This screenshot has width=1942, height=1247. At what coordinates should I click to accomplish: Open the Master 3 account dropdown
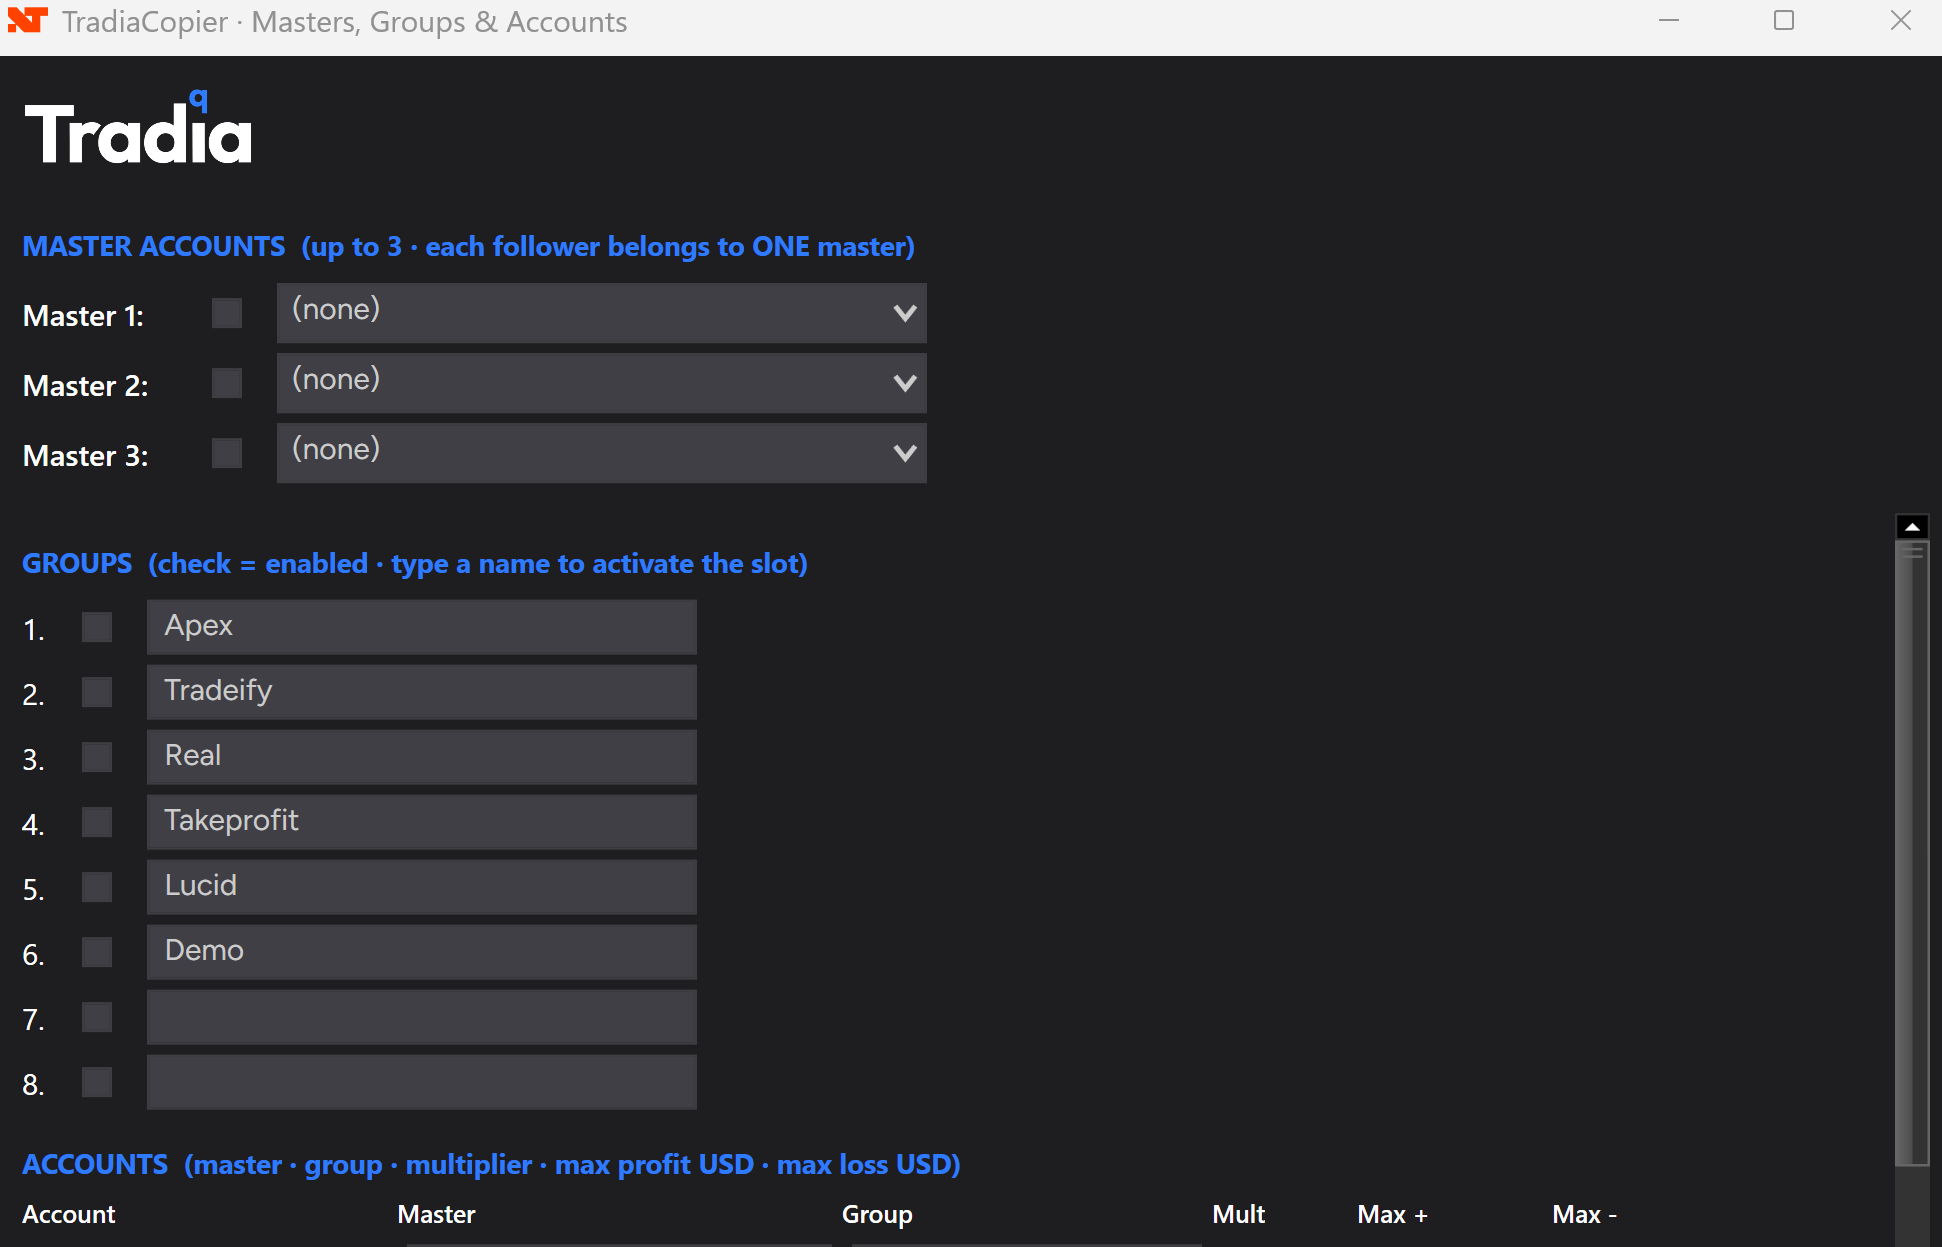point(602,453)
